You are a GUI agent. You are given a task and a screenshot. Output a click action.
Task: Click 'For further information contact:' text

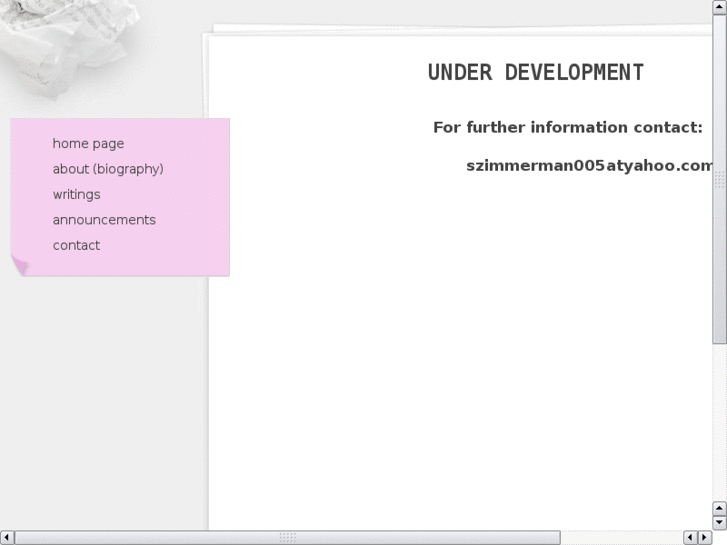click(568, 128)
